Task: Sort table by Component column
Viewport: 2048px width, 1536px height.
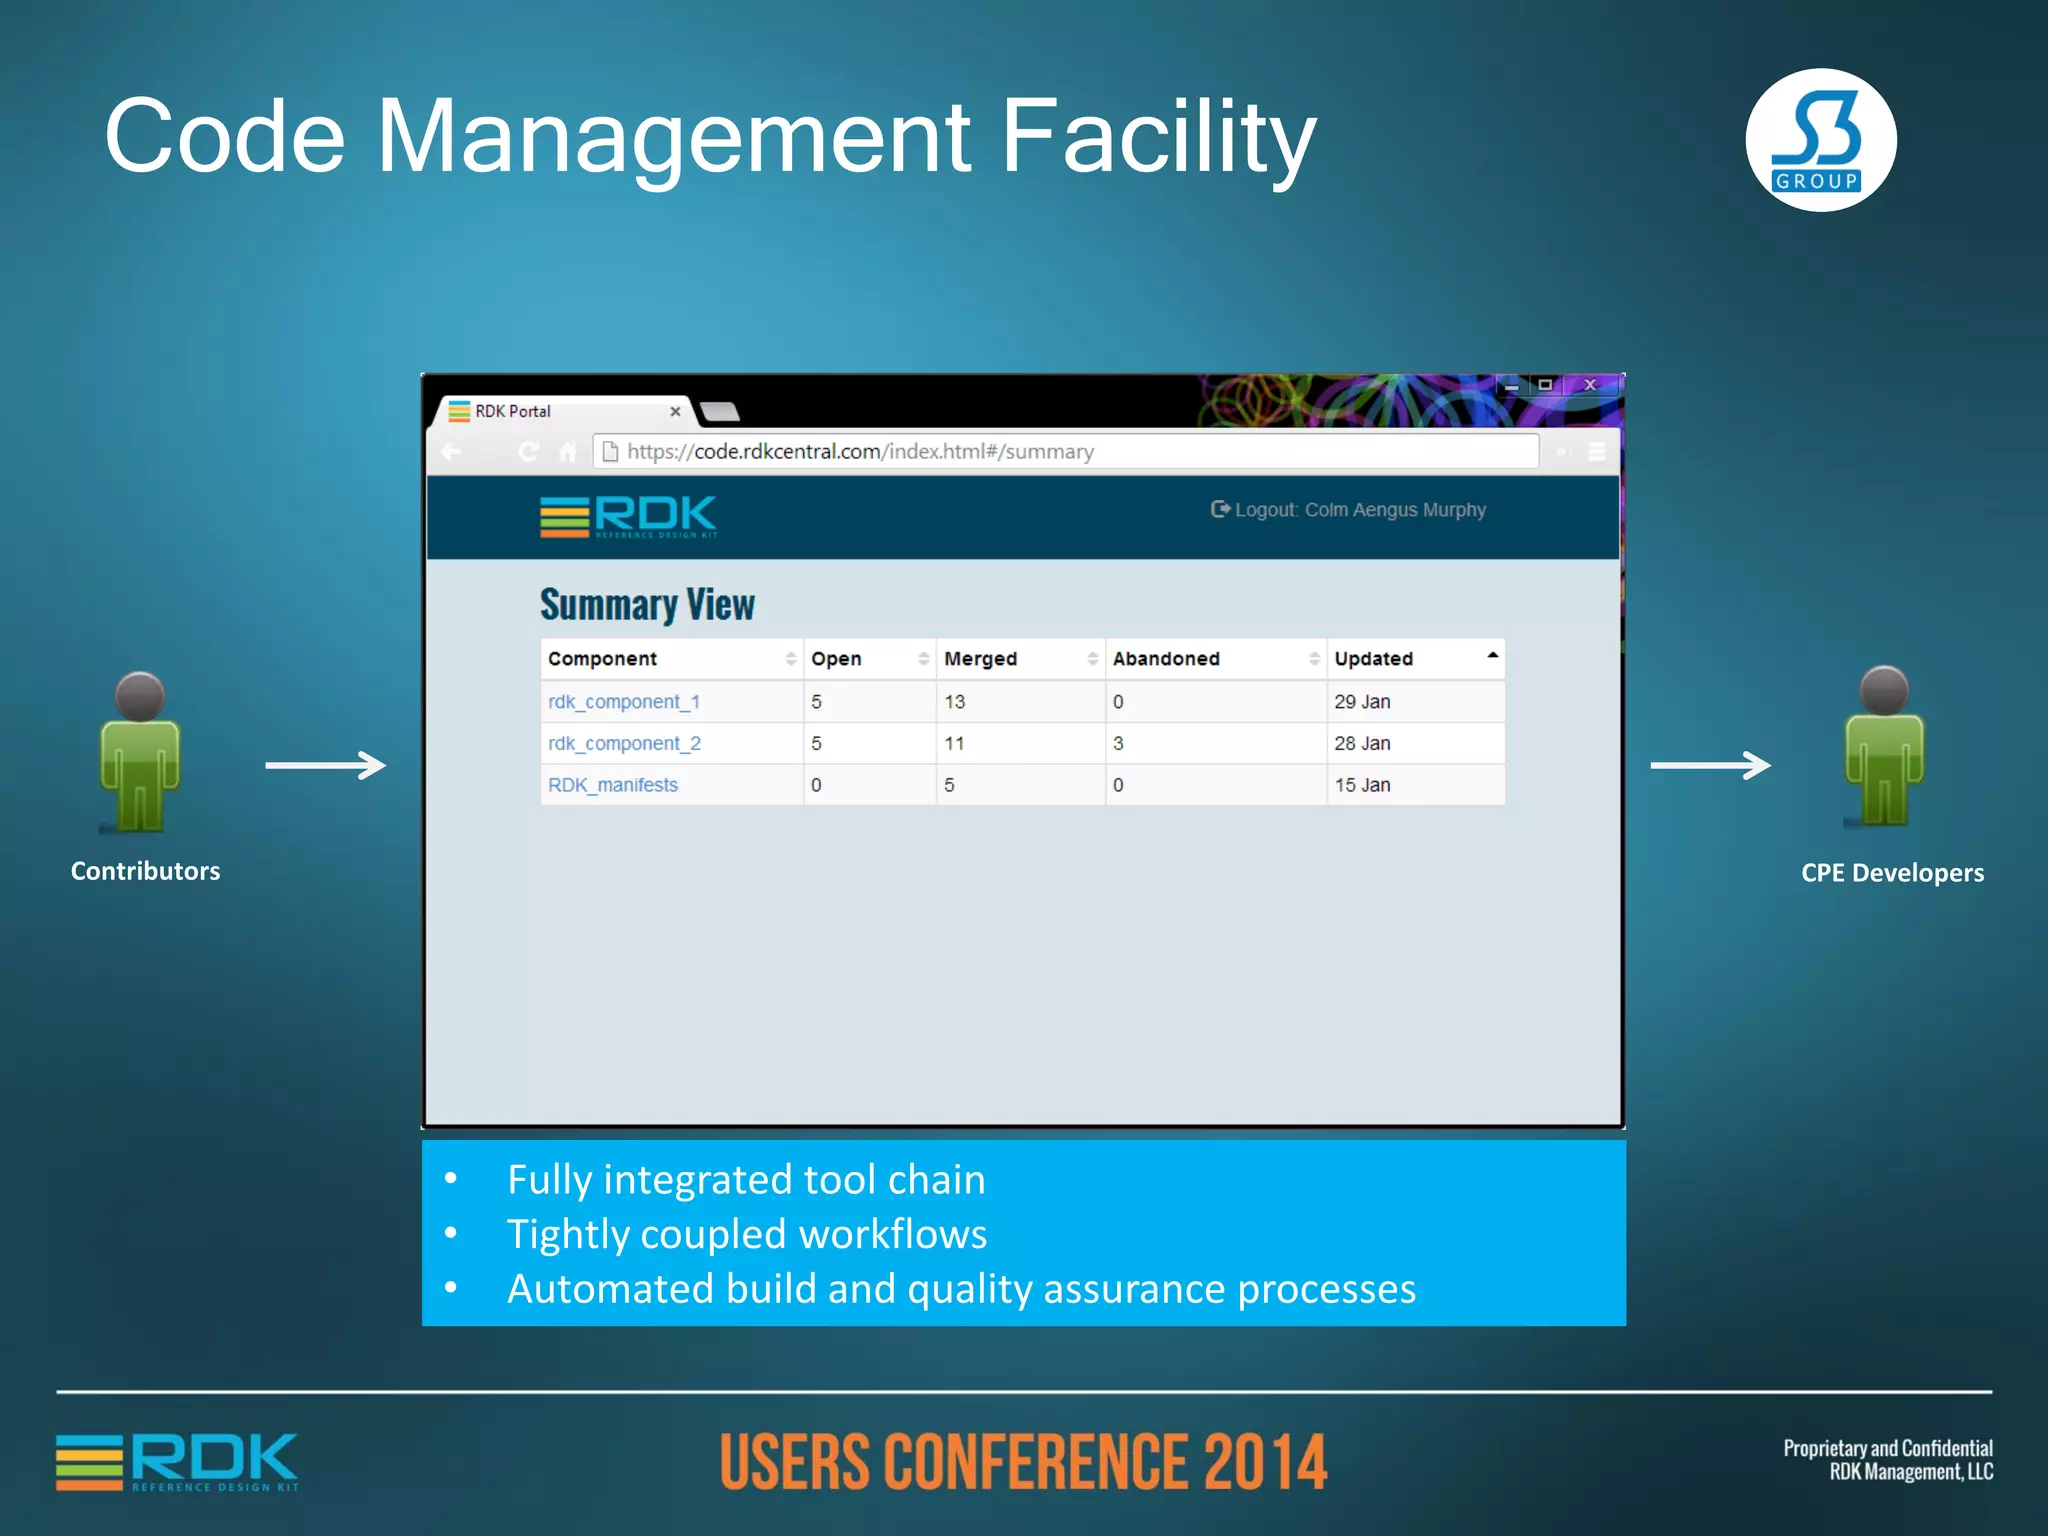Action: pos(672,659)
